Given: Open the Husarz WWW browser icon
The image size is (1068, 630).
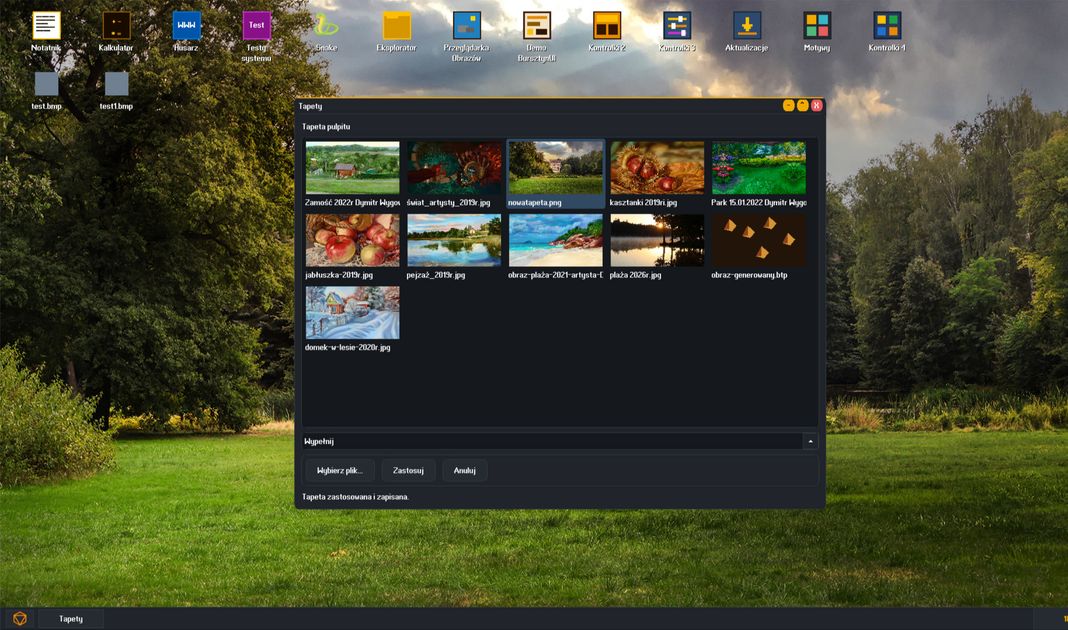Looking at the screenshot, I should point(187,26).
